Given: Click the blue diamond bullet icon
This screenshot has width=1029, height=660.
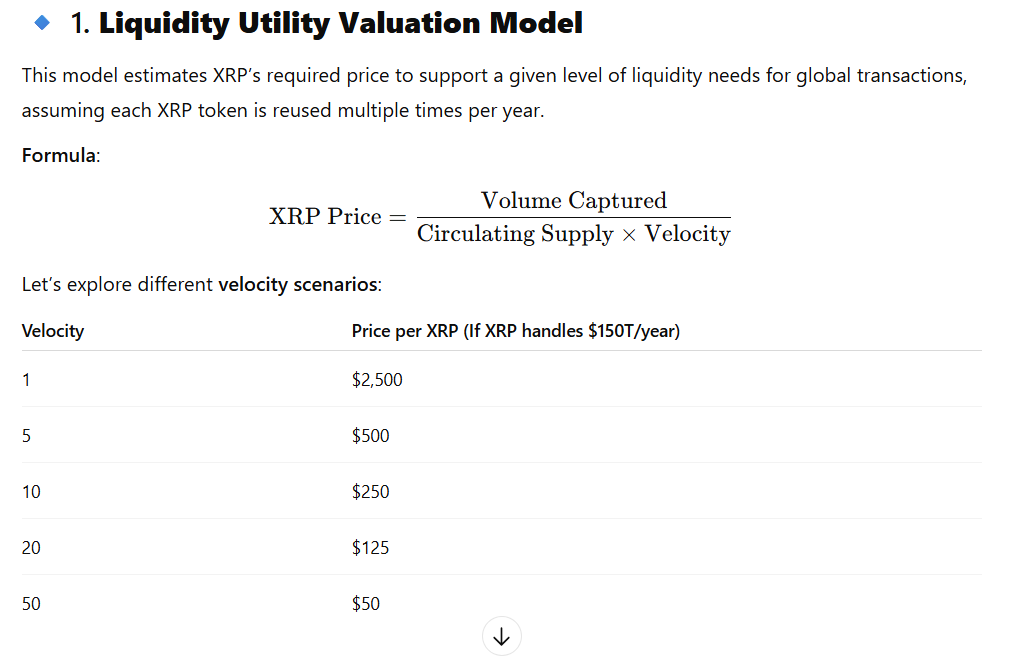Looking at the screenshot, I should [x=42, y=23].
